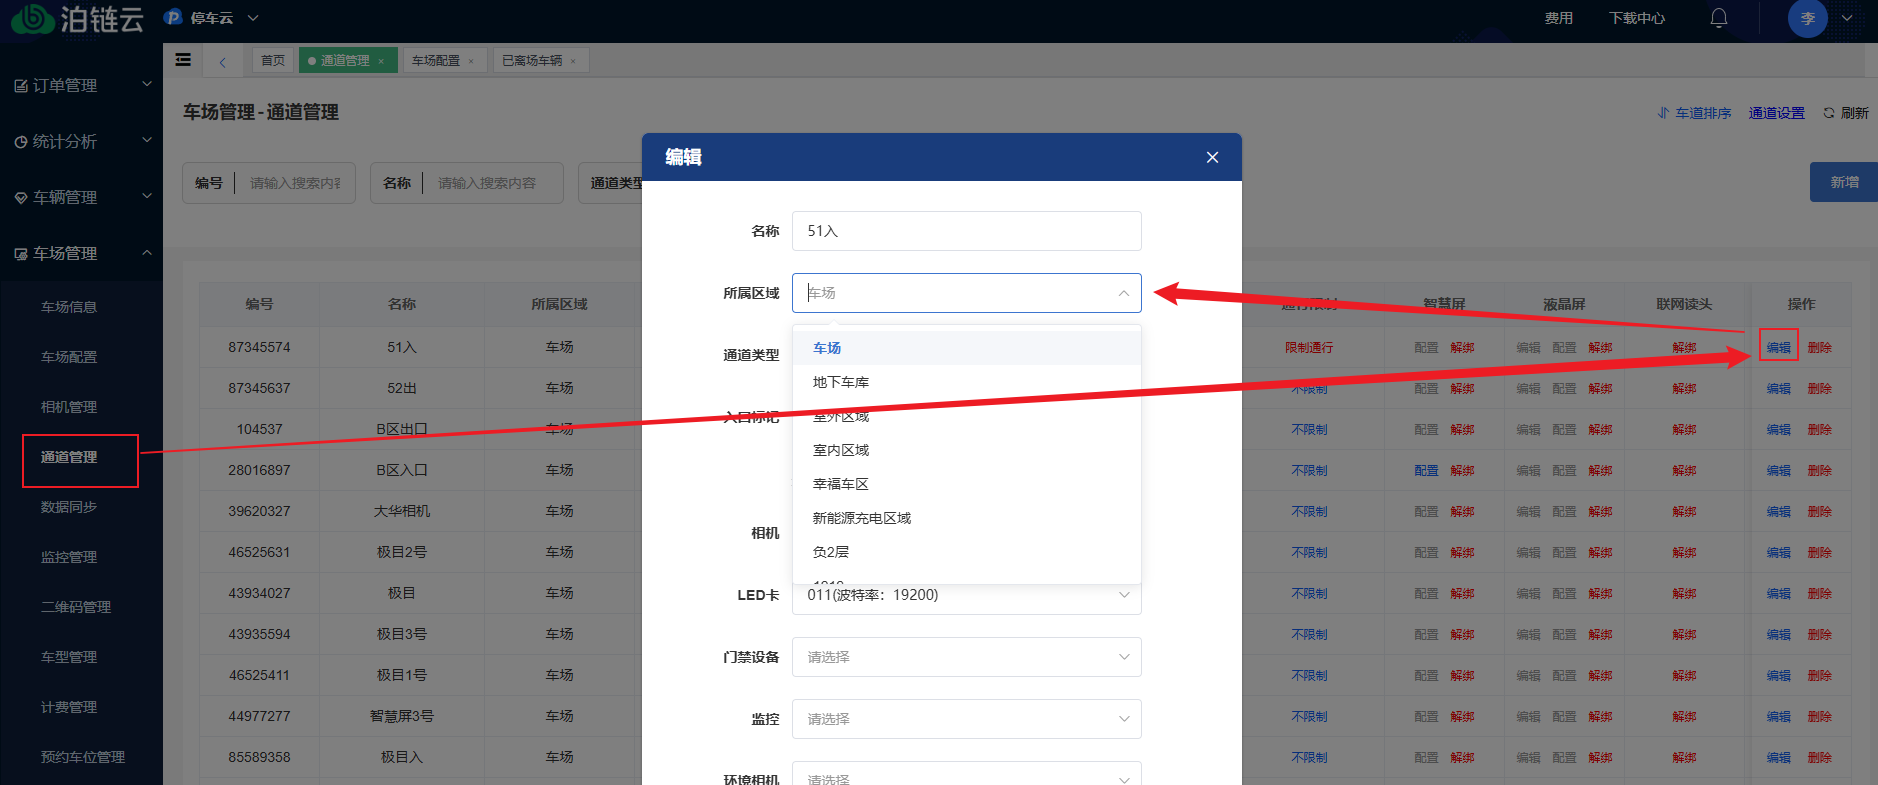Viewport: 1878px width, 785px height.
Task: Open 数据同步 in sidebar
Action: pyautogui.click(x=69, y=507)
